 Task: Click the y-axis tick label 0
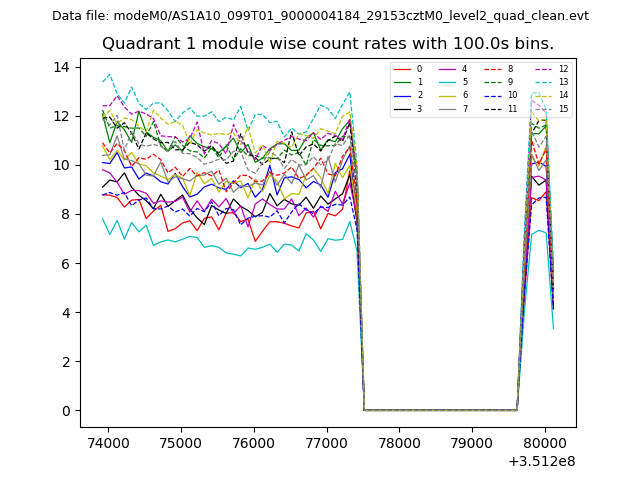[x=65, y=411]
